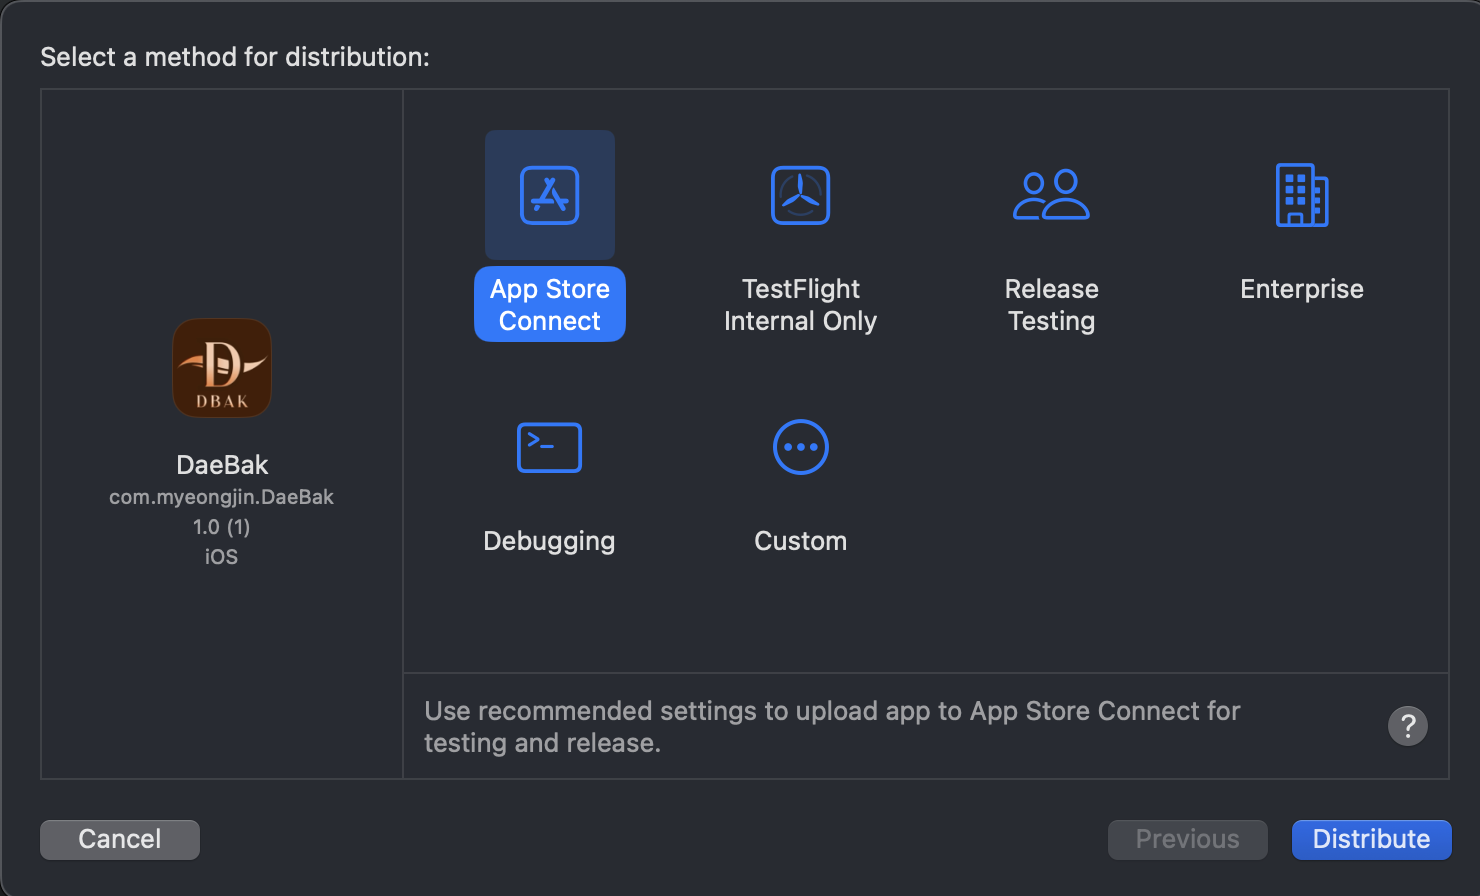Go back with the Previous button
Screen dimensions: 1480x896
[1187, 839]
